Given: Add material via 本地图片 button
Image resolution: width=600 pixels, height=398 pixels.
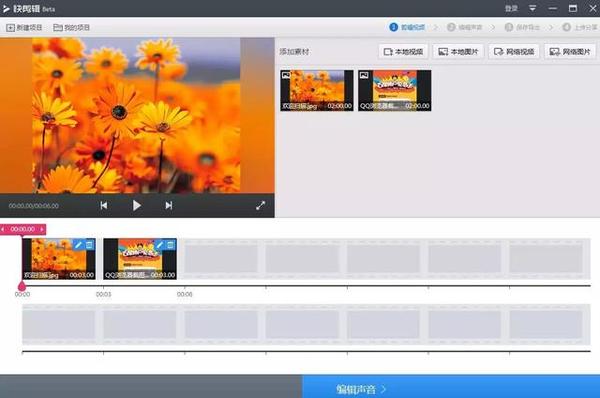Looking at the screenshot, I should [x=458, y=52].
